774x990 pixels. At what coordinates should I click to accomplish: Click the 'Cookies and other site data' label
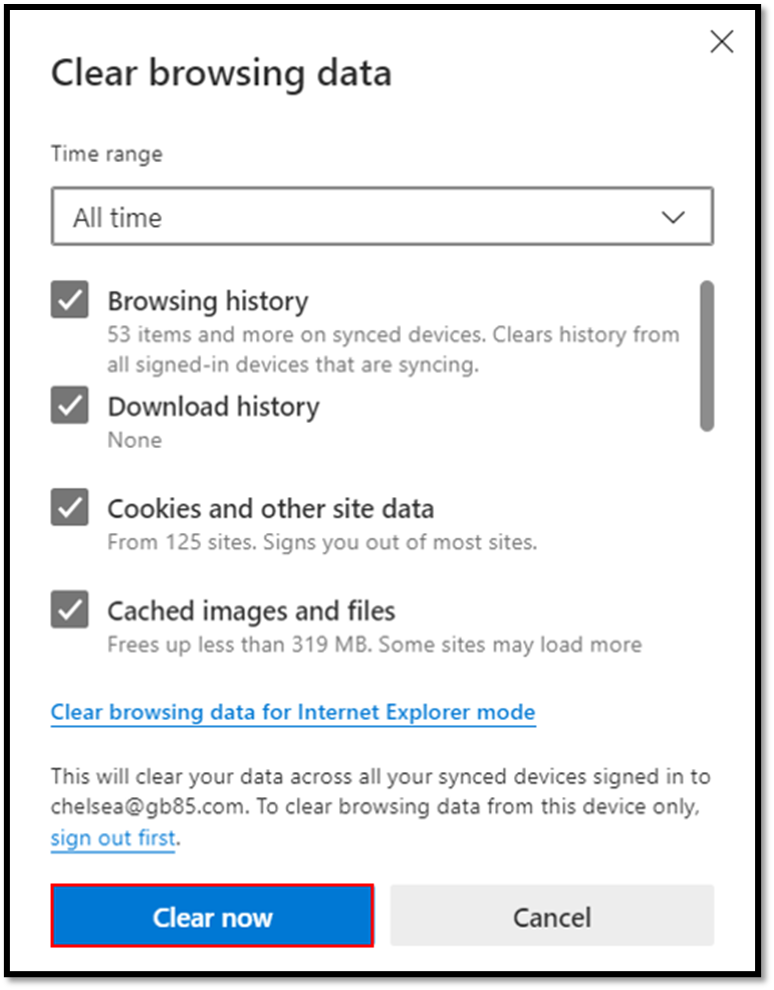point(270,509)
